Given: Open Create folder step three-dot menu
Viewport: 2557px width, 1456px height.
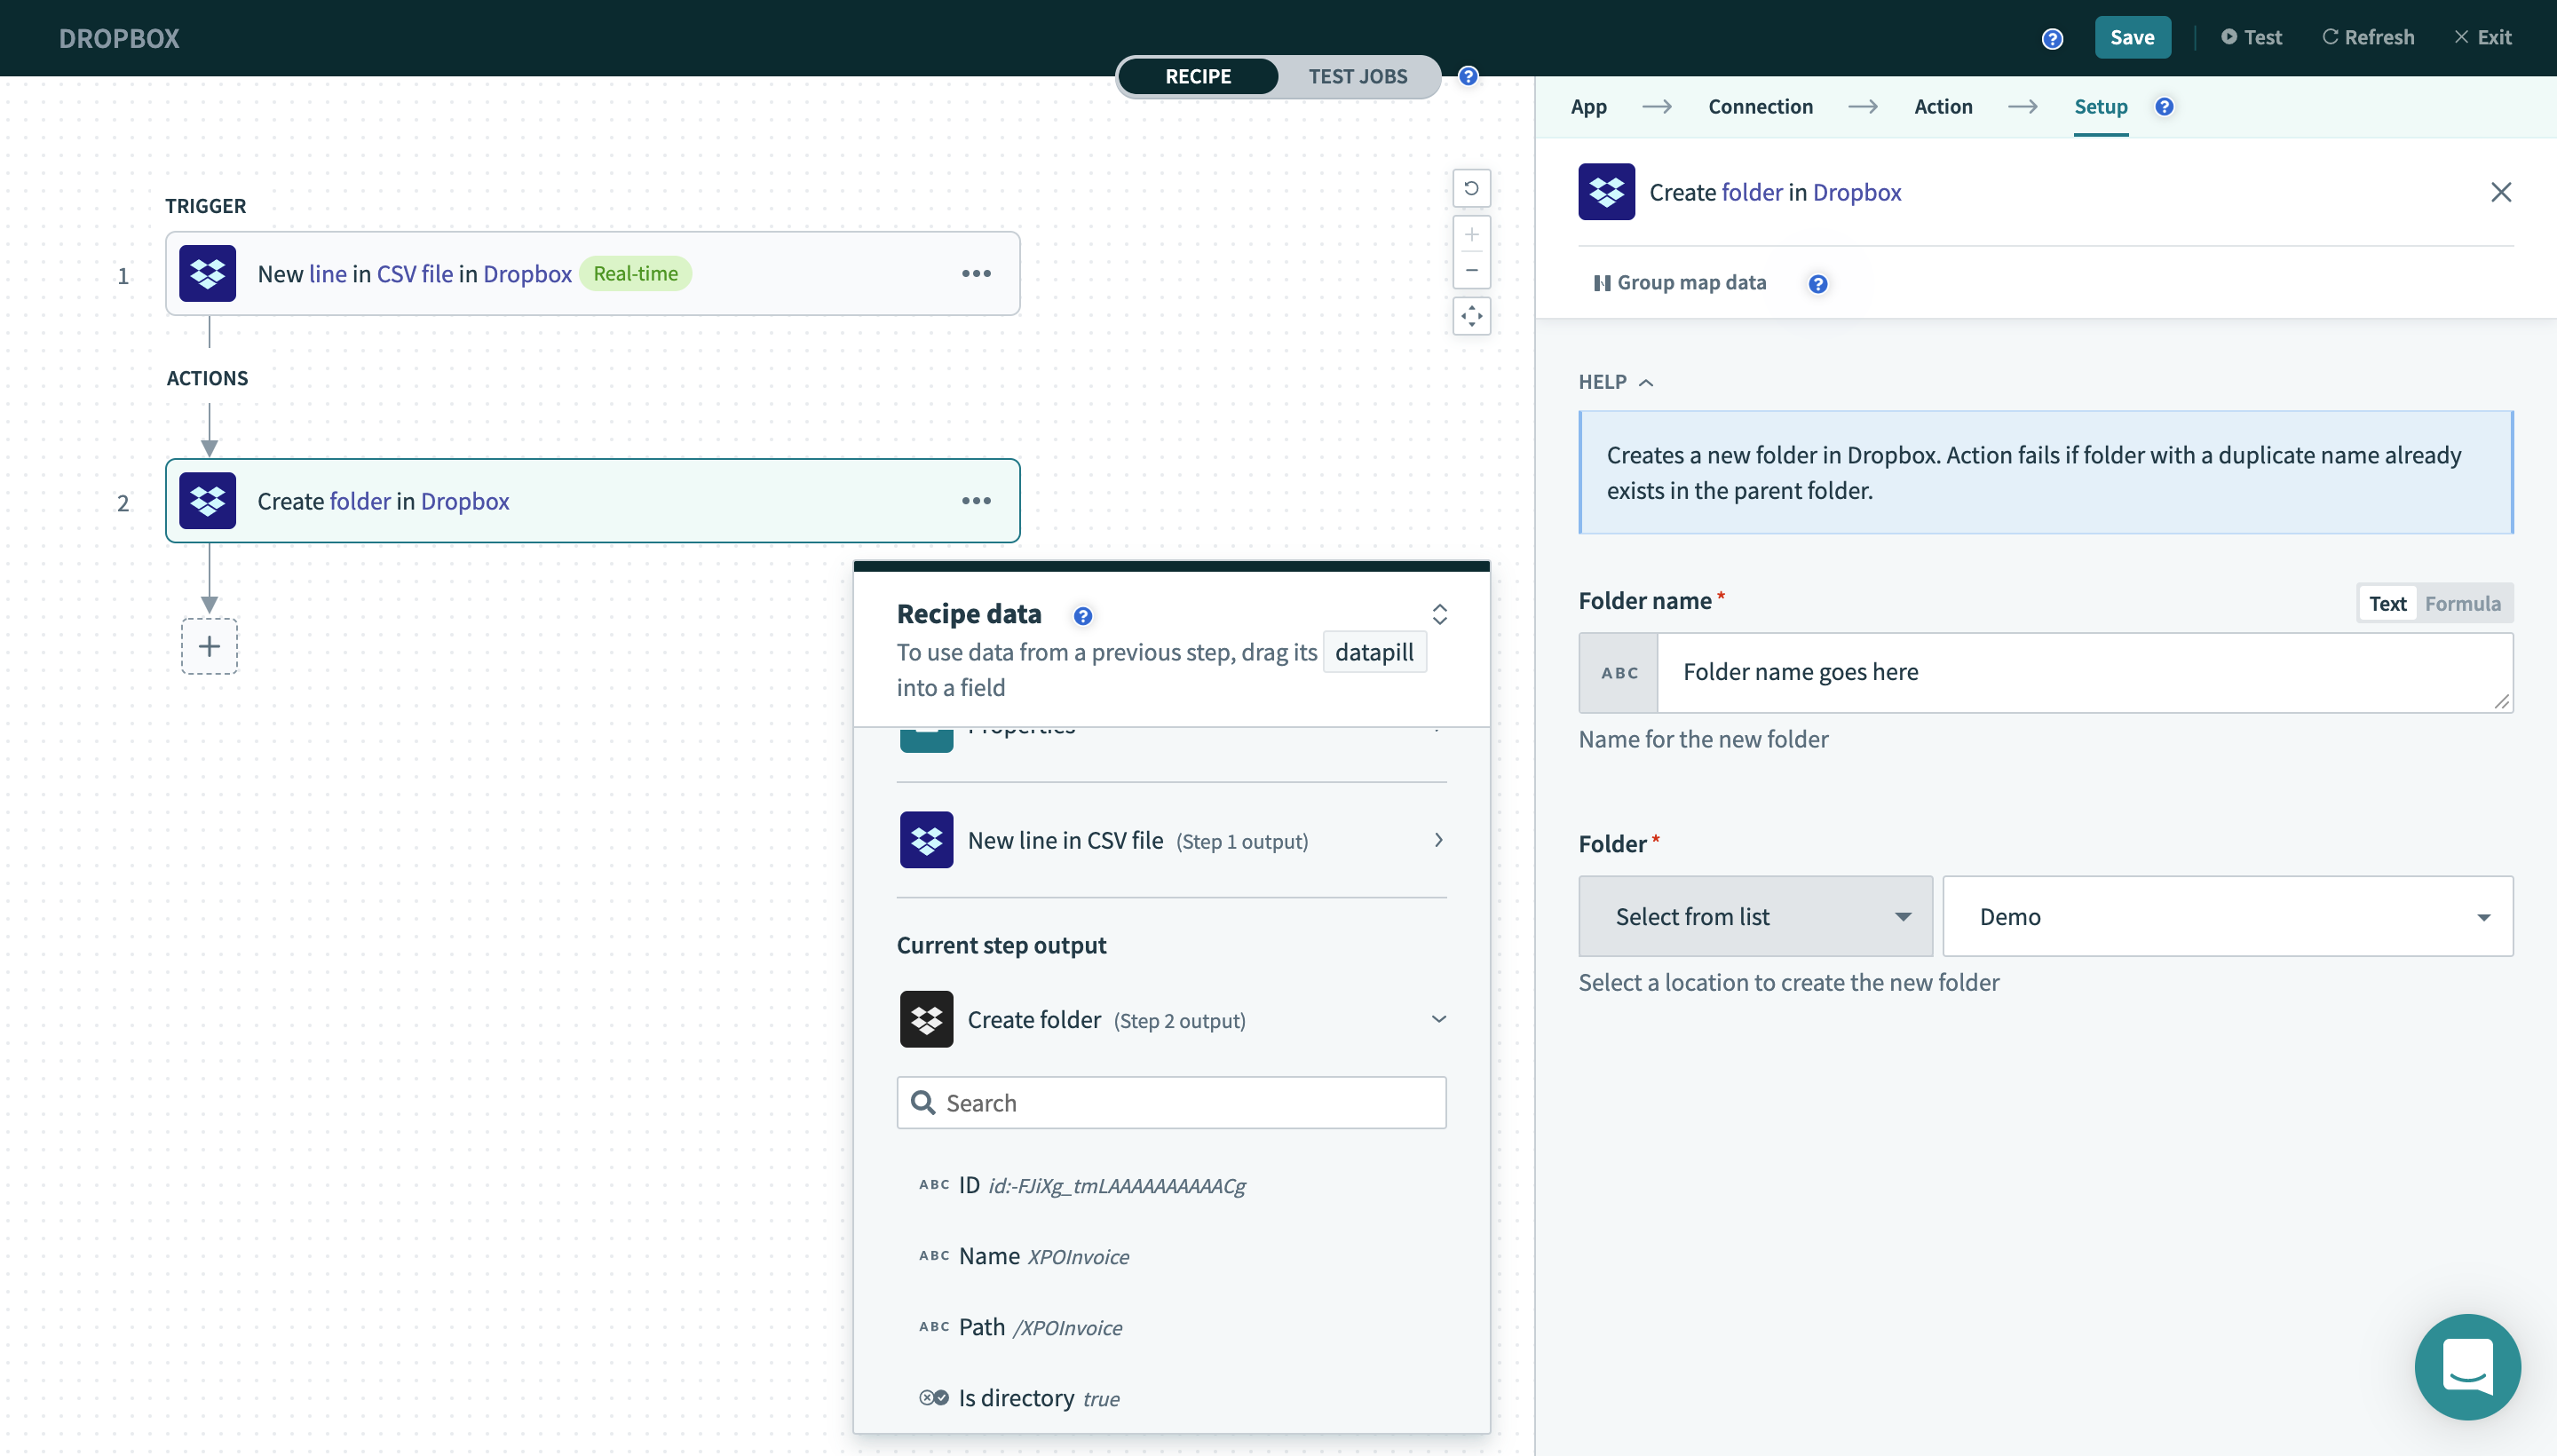Looking at the screenshot, I should coord(976,500).
